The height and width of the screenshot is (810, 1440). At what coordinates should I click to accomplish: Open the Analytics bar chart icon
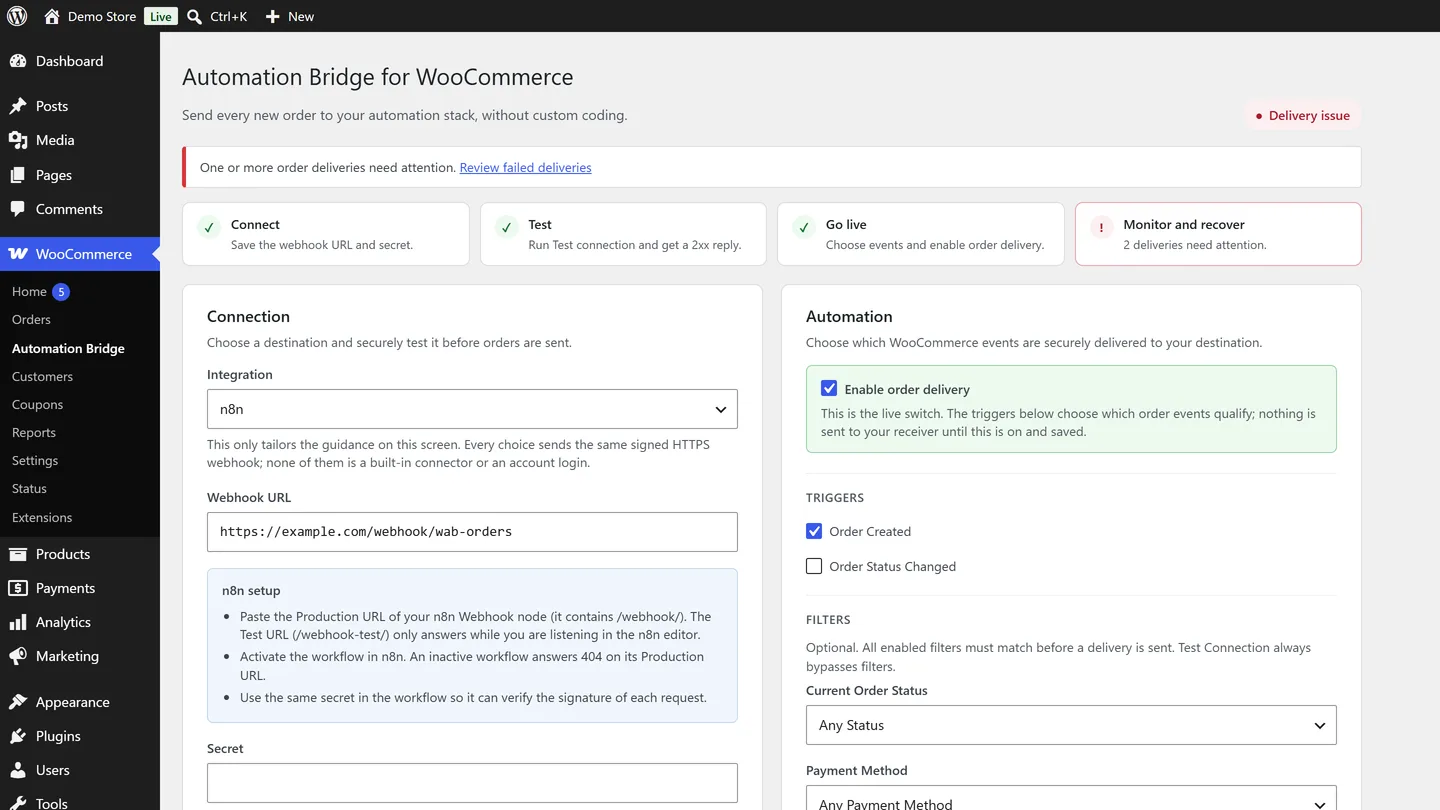[18, 622]
